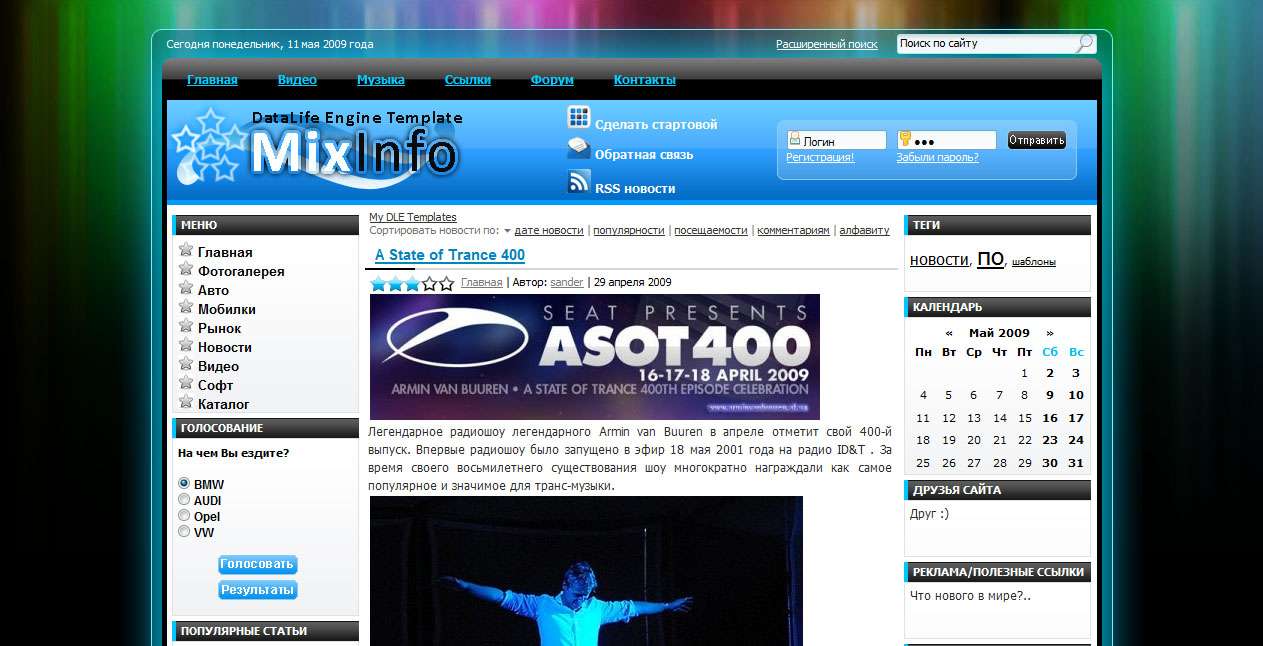Open 'Видео' in top navigation
The width and height of the screenshot is (1263, 646).
297,80
